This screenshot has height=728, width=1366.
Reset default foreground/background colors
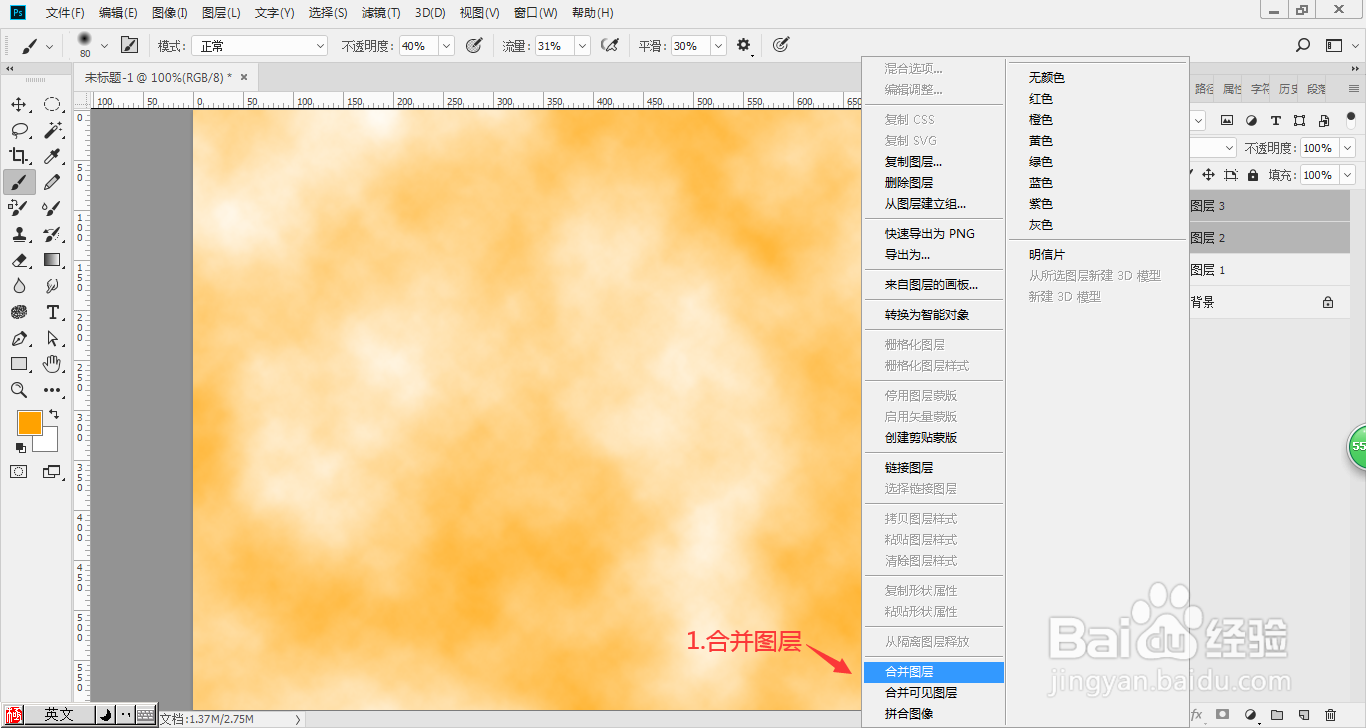[x=20, y=447]
